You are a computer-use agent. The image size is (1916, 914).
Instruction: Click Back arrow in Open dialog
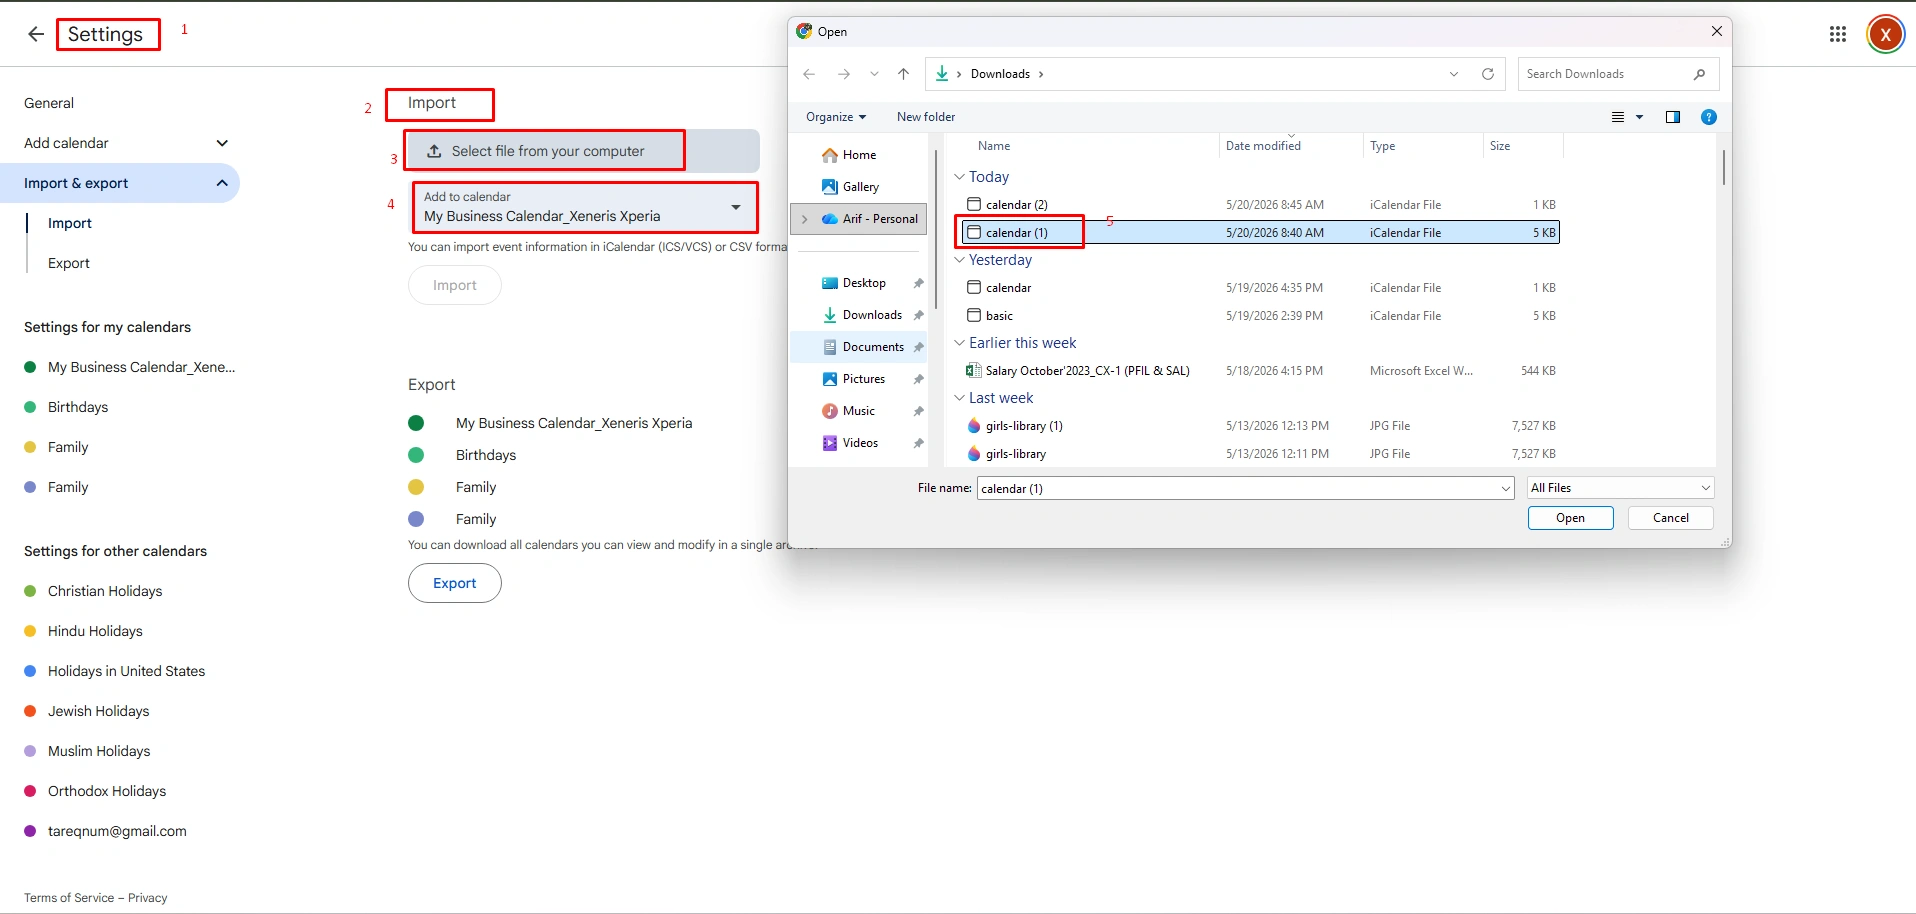point(809,74)
